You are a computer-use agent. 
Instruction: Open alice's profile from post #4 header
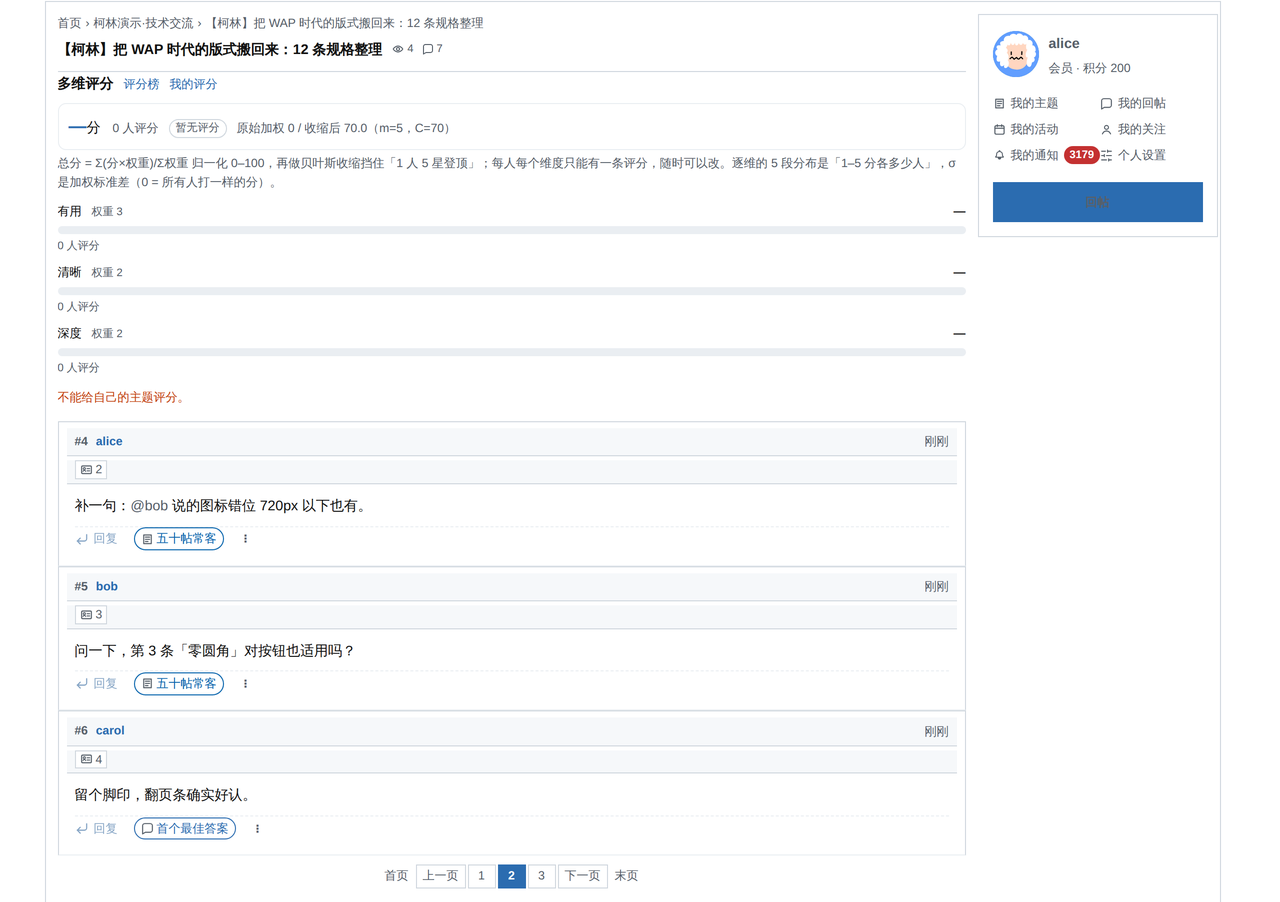[x=109, y=441]
